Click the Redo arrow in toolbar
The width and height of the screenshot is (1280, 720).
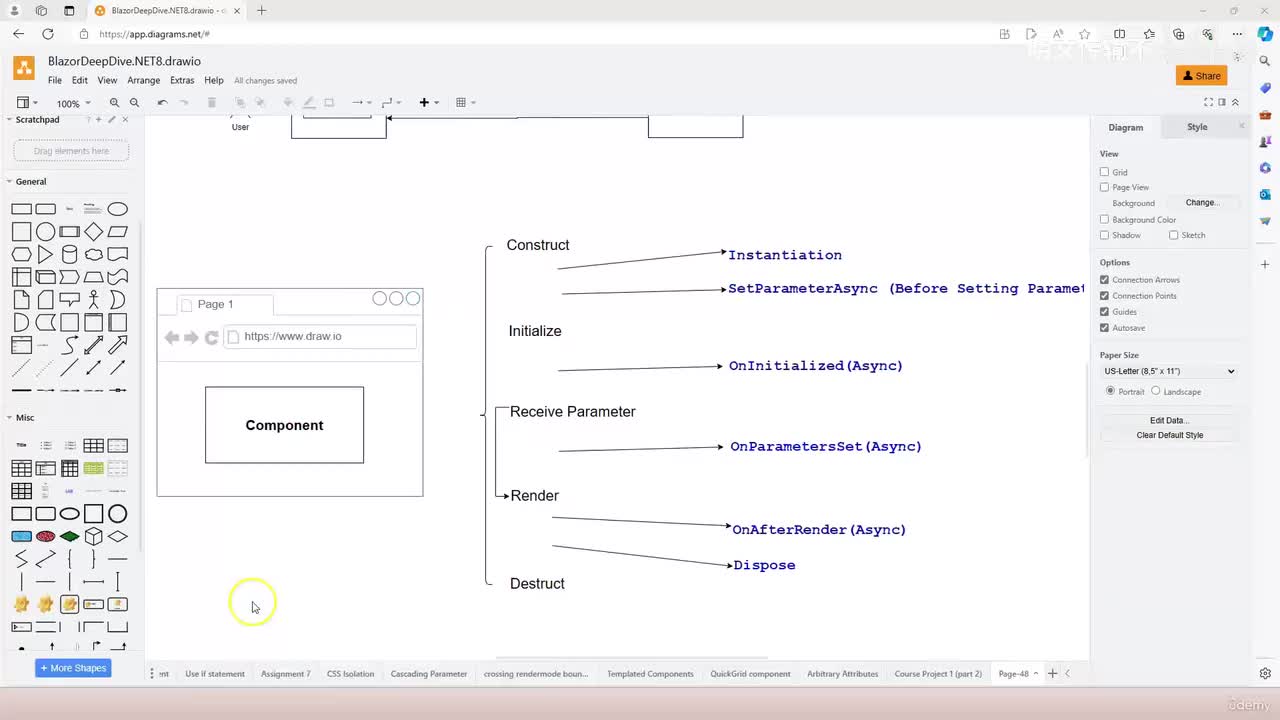coord(184,103)
